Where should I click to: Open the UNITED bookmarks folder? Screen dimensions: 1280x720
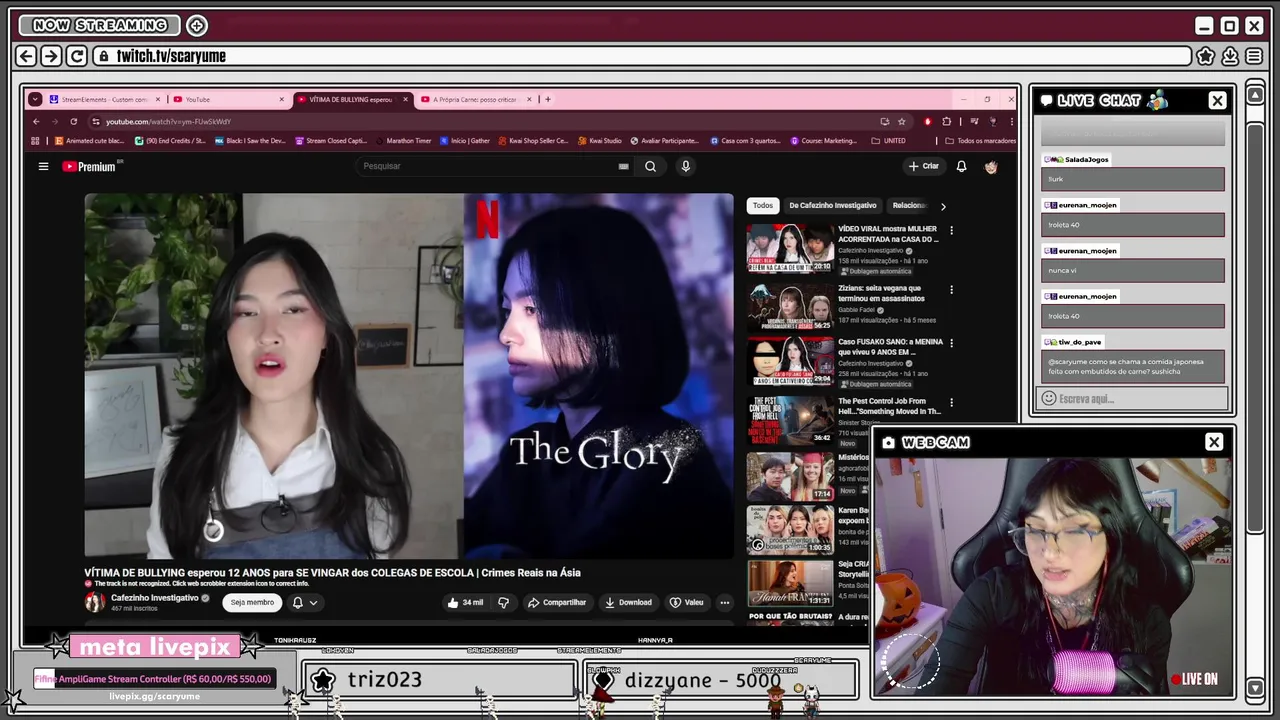tap(888, 141)
